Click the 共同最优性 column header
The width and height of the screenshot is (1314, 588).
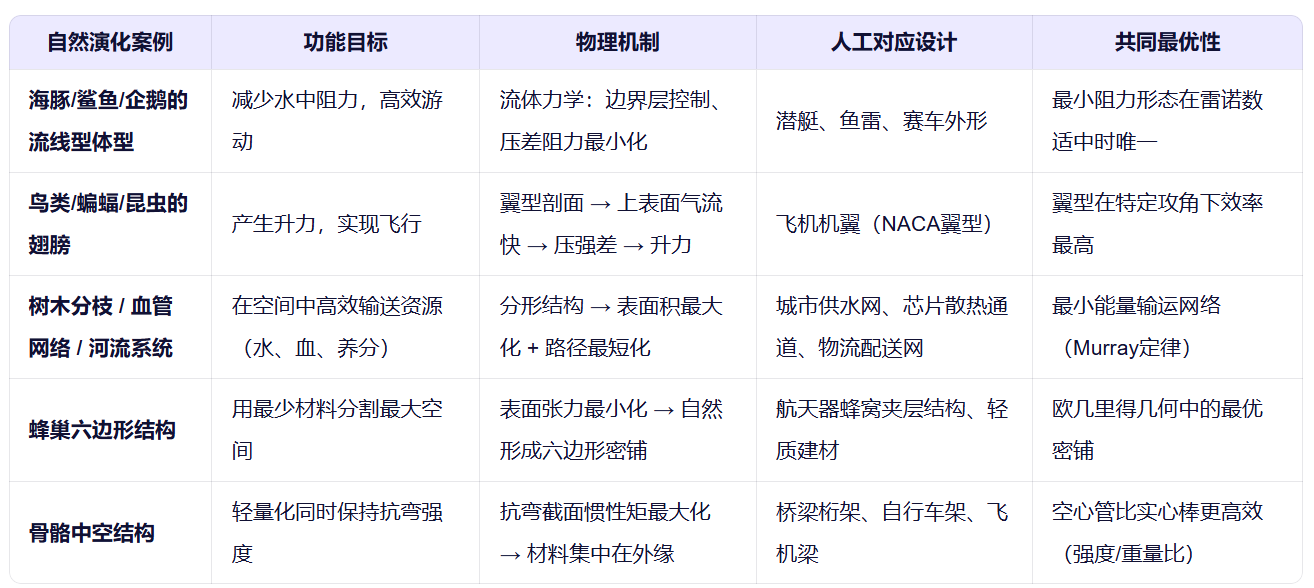pos(1167,42)
